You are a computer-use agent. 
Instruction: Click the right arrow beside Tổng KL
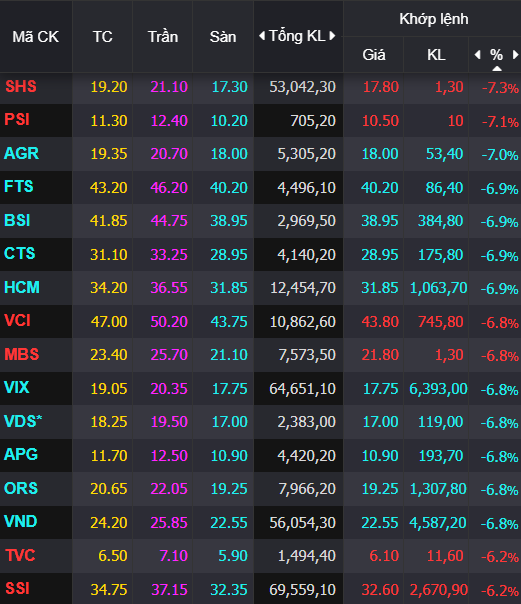[332, 36]
